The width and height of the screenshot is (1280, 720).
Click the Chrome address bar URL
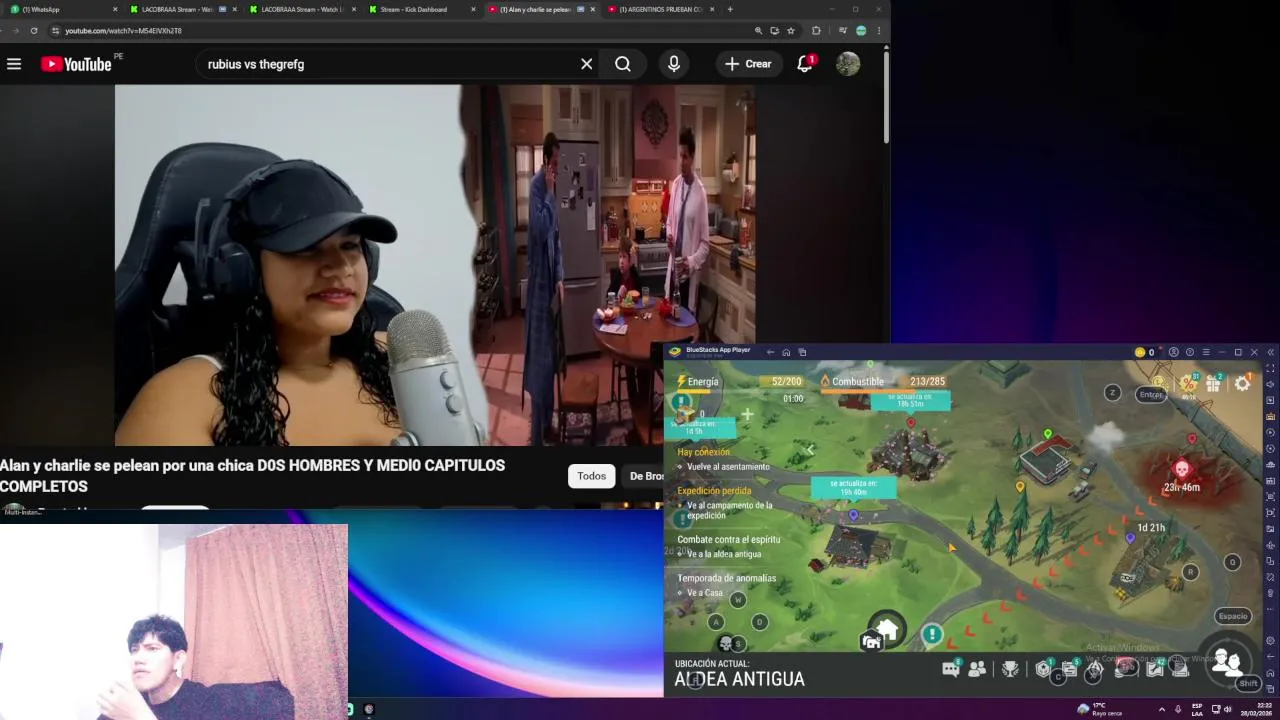tap(123, 31)
